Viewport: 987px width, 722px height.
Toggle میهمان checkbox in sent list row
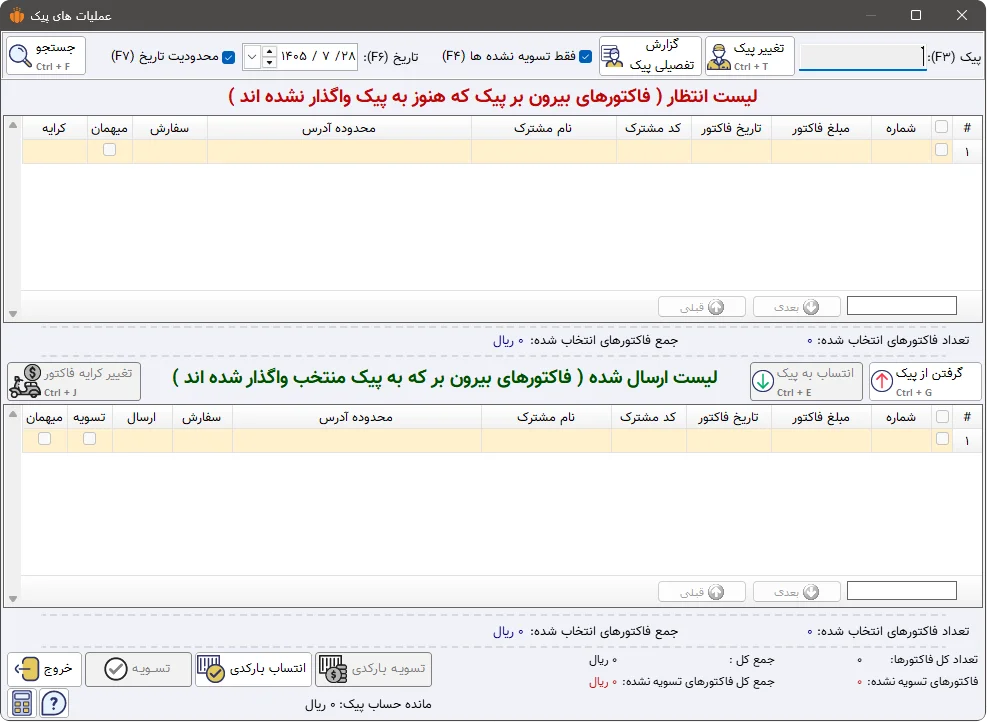(44, 438)
